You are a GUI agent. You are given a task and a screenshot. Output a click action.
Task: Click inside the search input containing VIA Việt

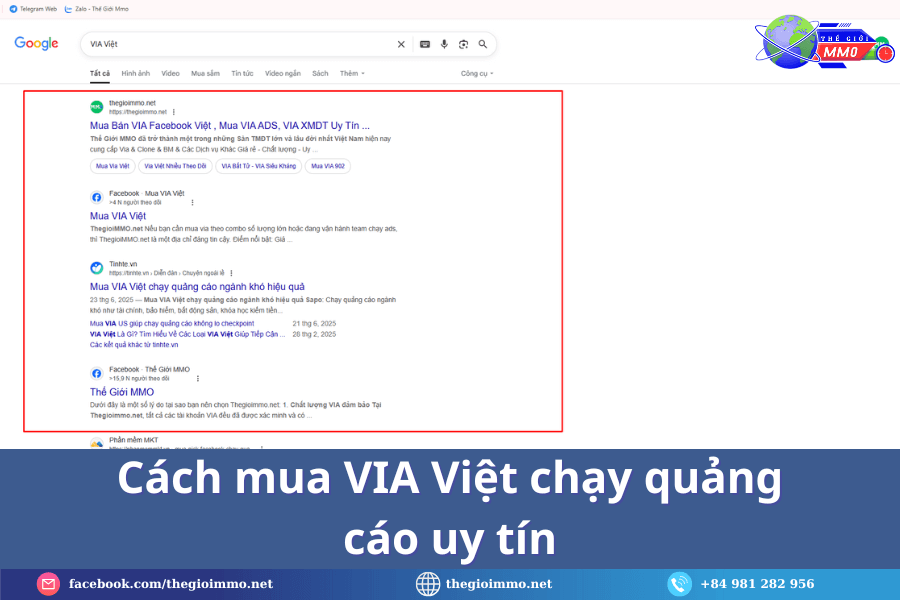point(250,44)
